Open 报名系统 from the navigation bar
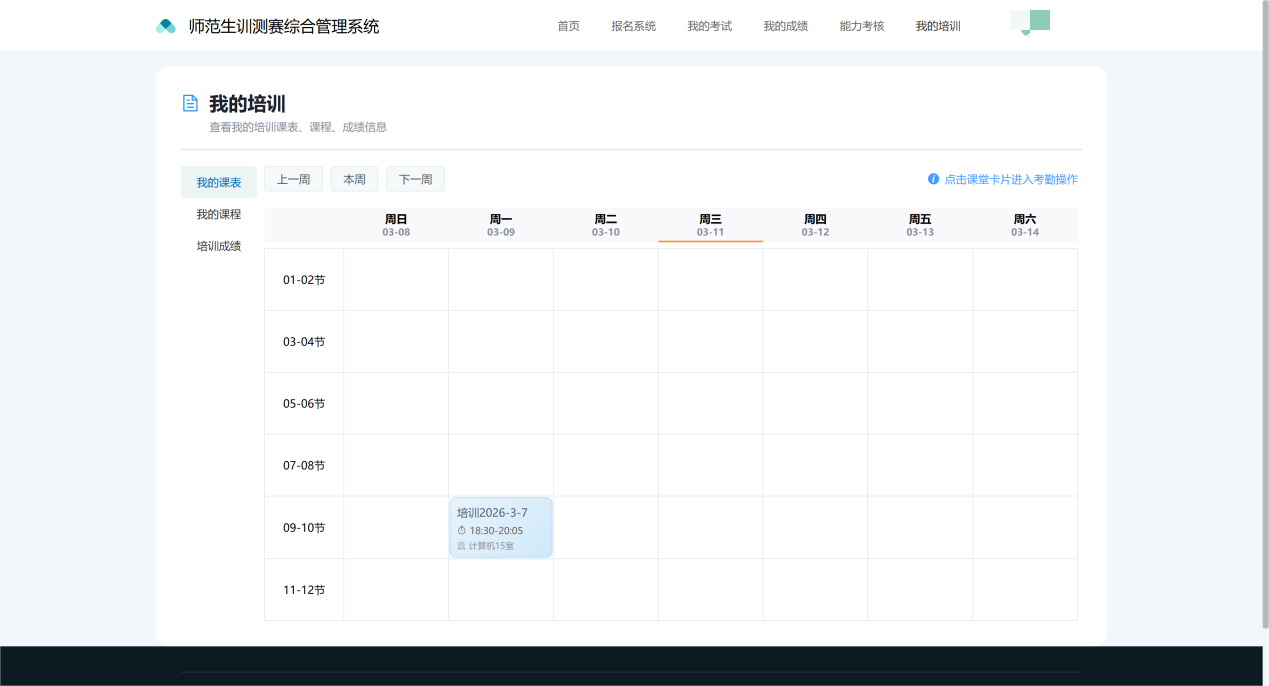The height and width of the screenshot is (686, 1269). click(x=634, y=26)
